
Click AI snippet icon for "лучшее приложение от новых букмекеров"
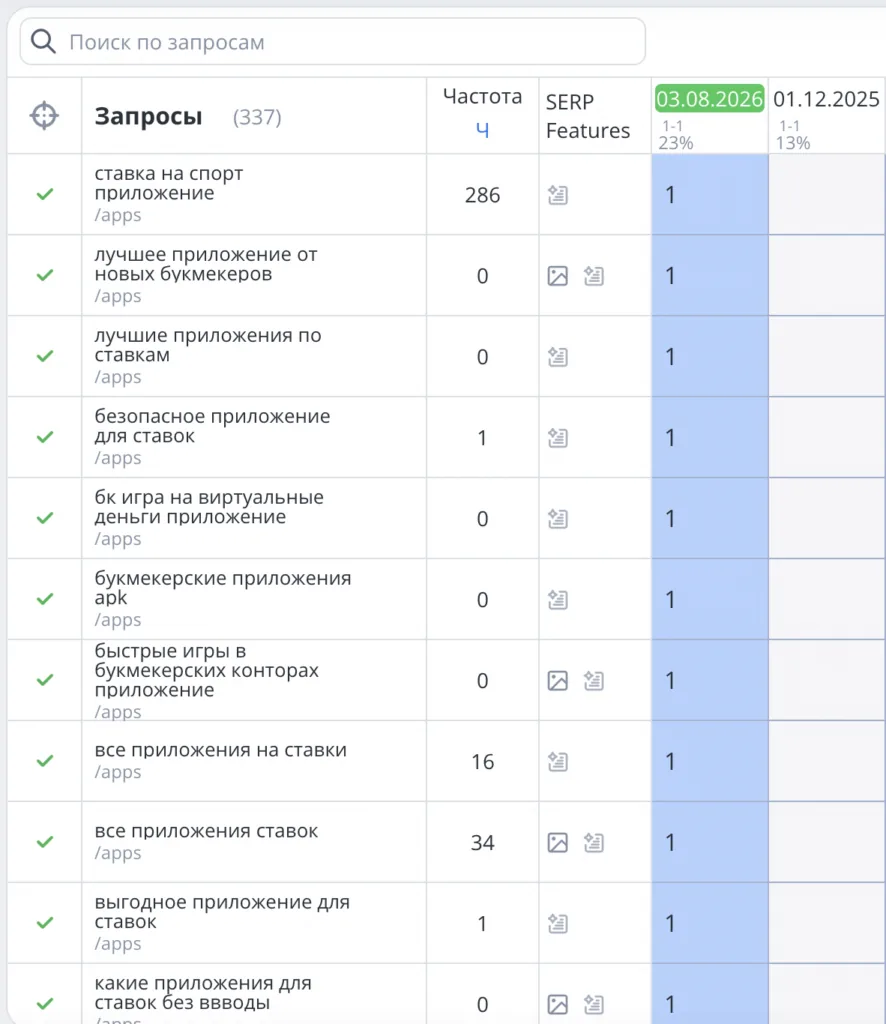coord(593,276)
